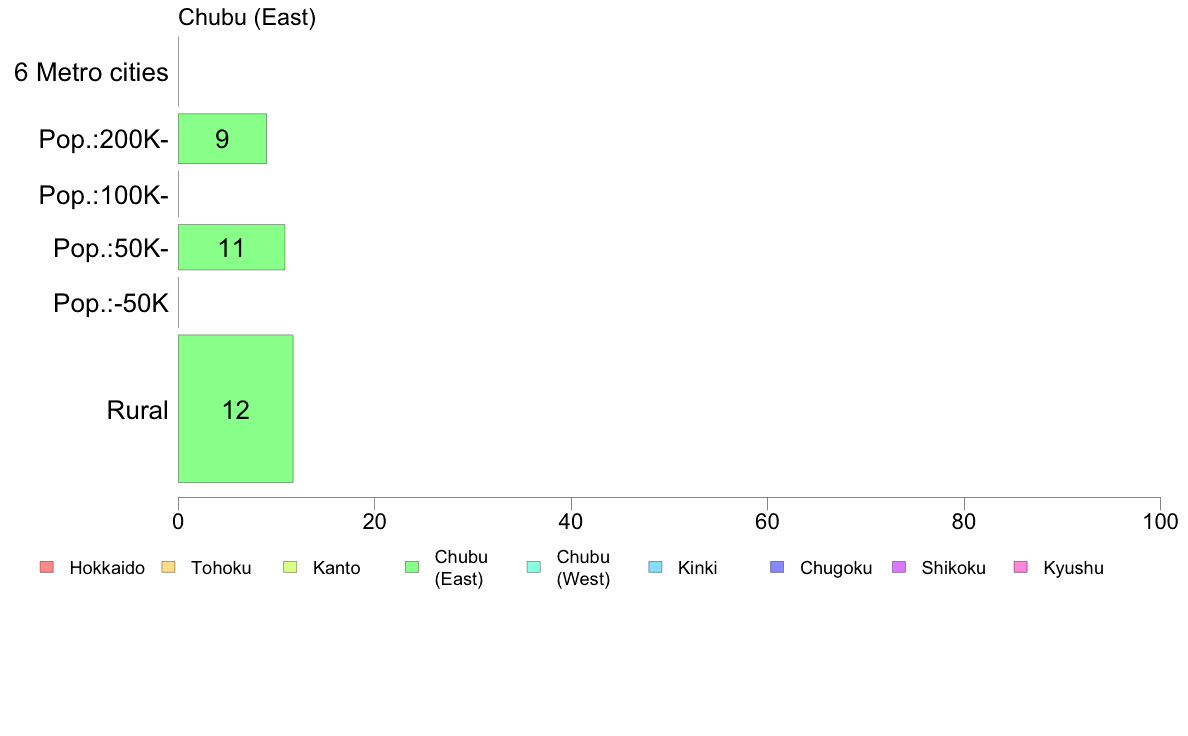Click the Chubu (East) chart title

click(247, 17)
